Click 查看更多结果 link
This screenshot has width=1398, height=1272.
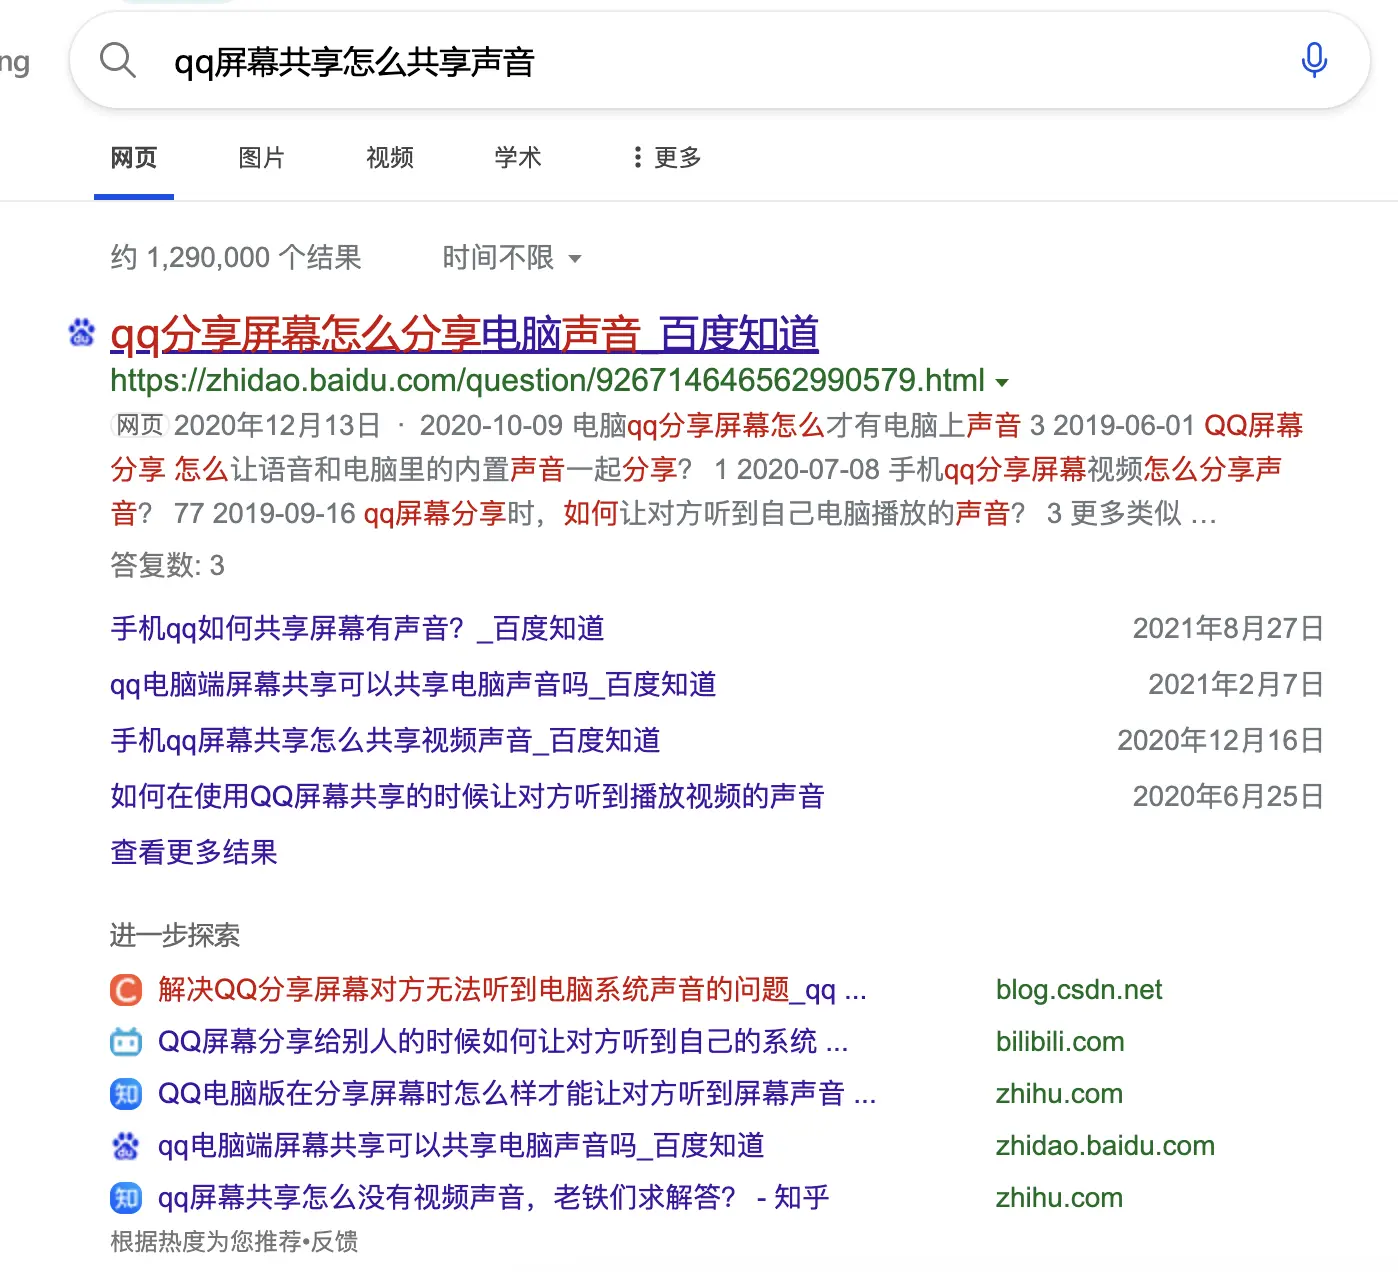pos(194,852)
